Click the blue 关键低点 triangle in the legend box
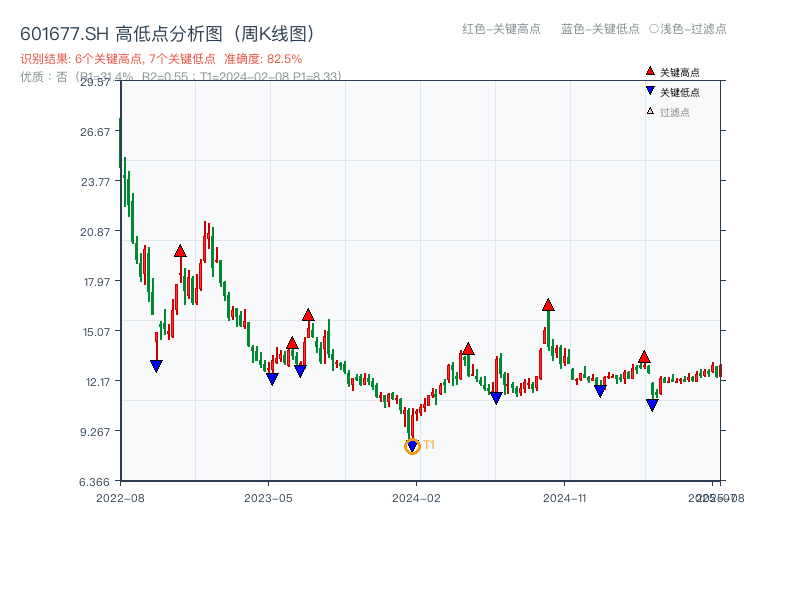 tap(648, 90)
